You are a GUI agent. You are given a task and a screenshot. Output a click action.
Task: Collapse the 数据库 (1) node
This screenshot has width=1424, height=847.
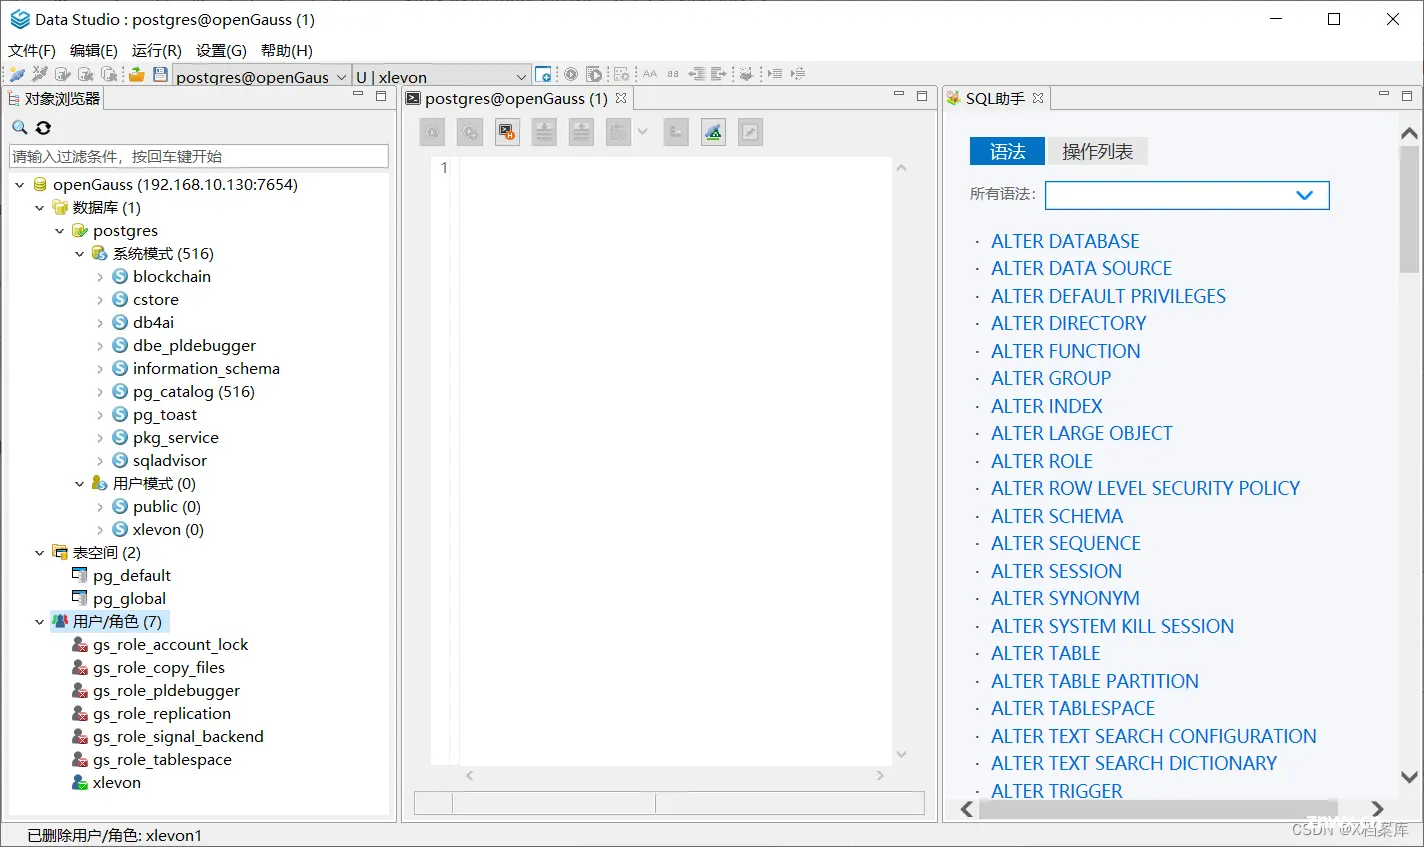39,208
